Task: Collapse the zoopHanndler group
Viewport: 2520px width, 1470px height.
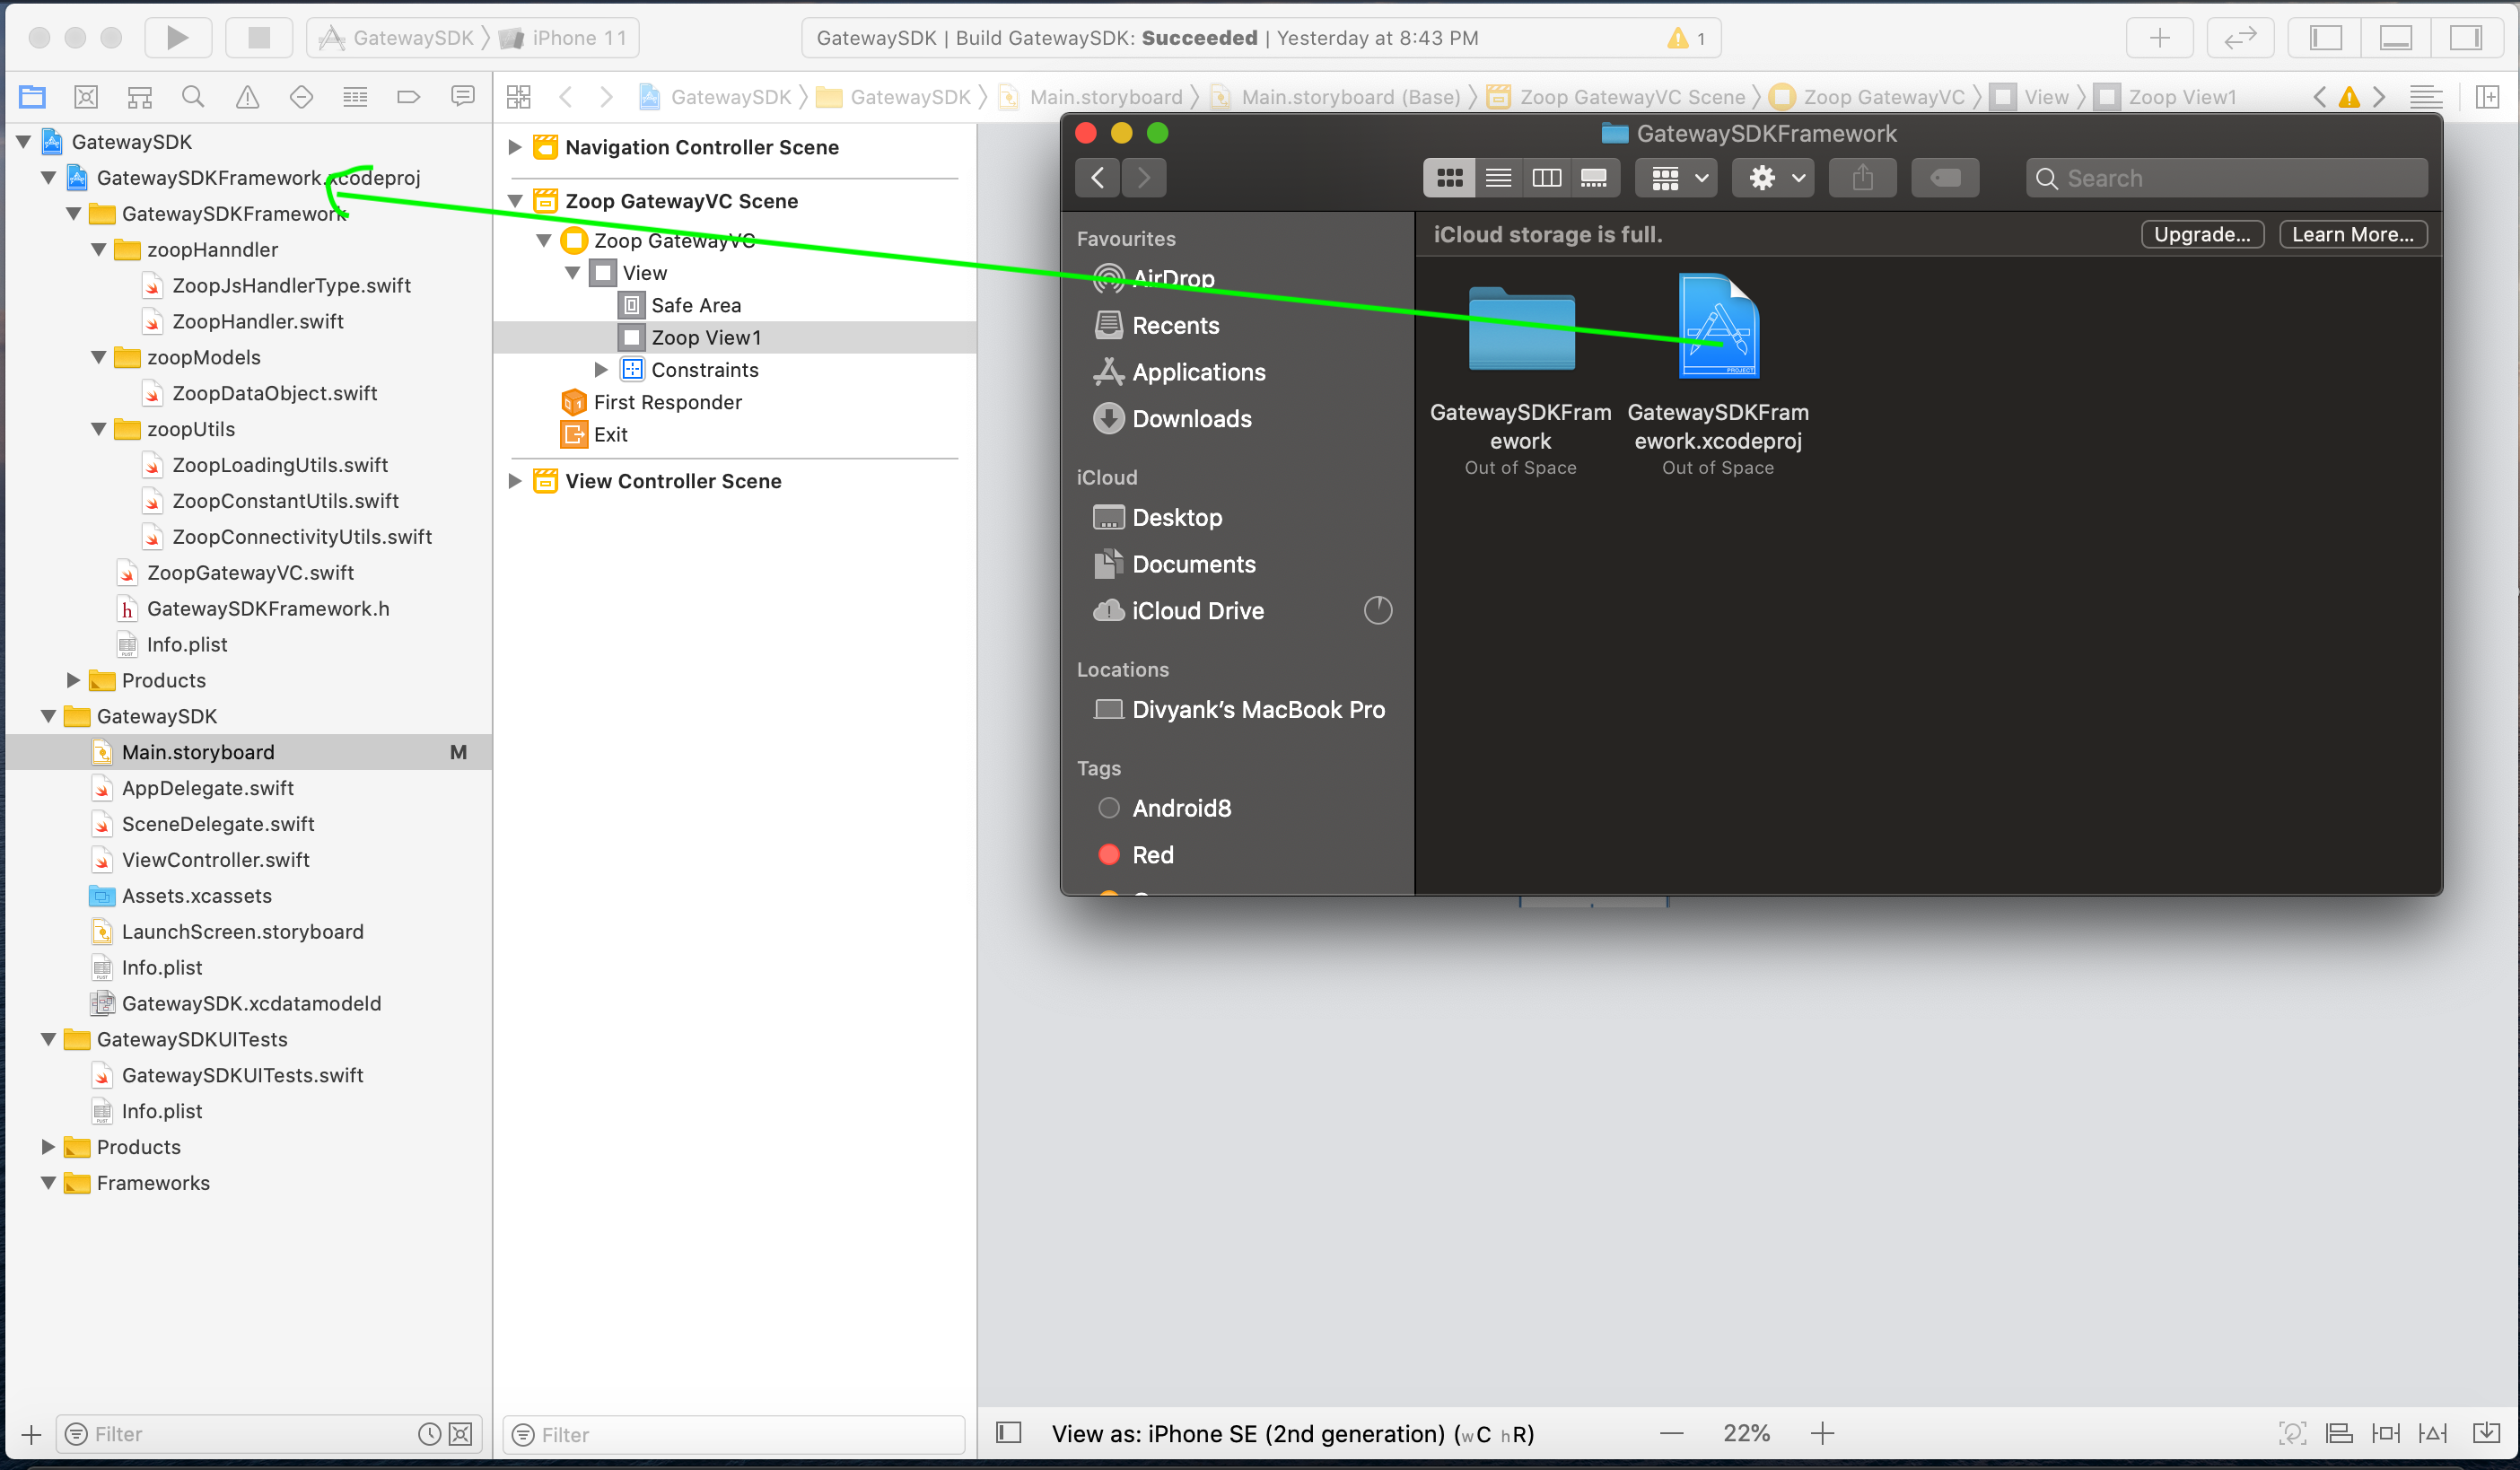Action: [99, 249]
